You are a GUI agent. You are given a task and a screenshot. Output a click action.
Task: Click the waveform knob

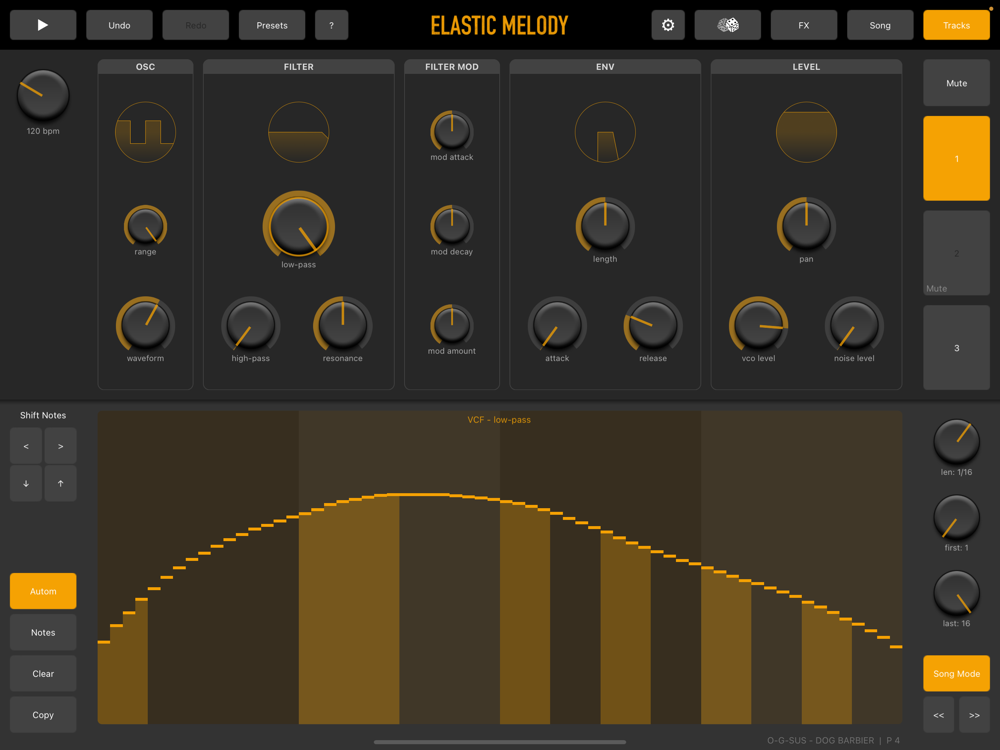145,325
